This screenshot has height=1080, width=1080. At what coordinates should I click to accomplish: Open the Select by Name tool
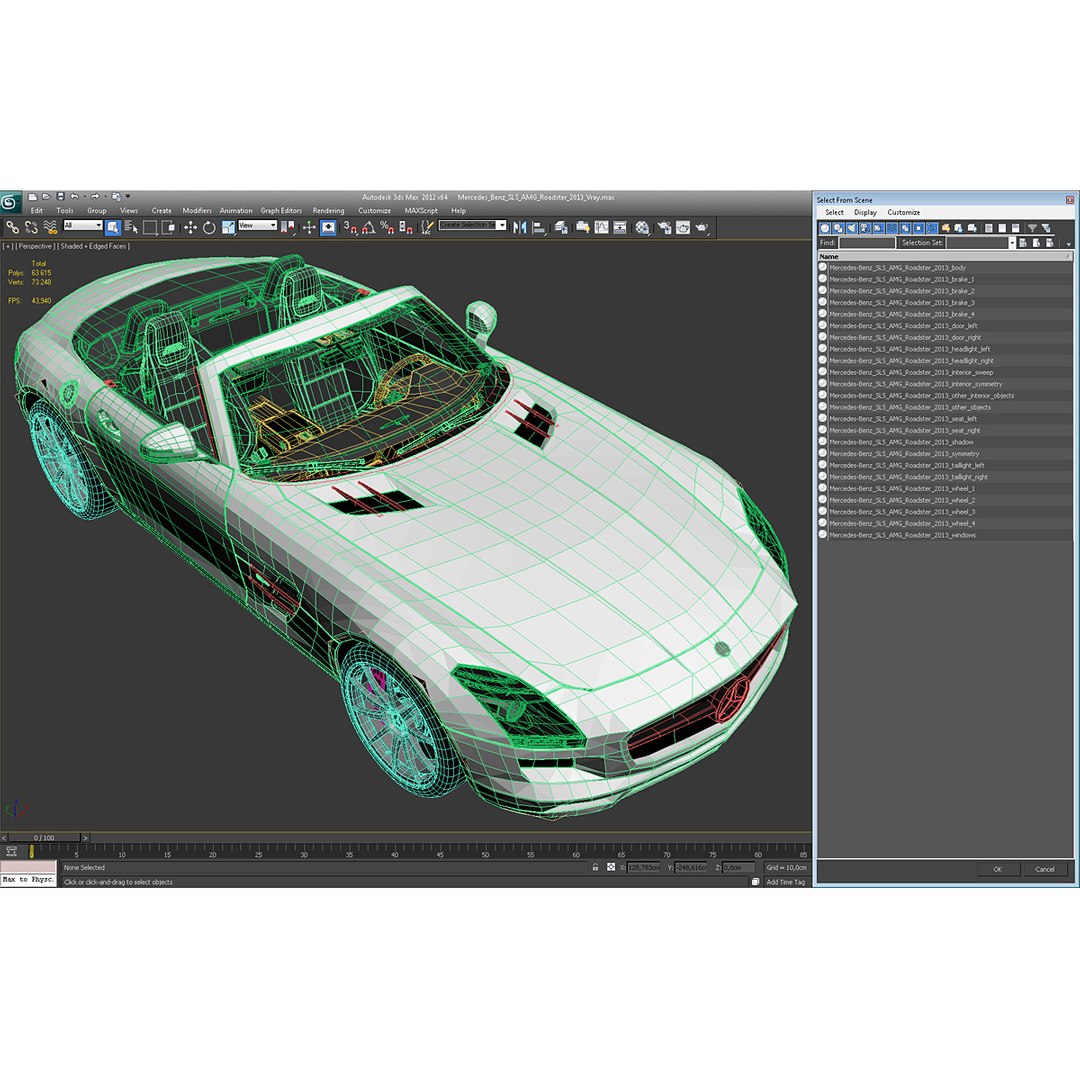click(x=132, y=227)
